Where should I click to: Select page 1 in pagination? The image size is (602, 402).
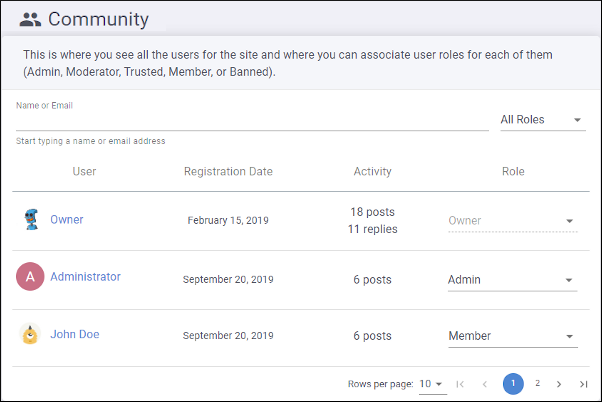click(x=513, y=384)
